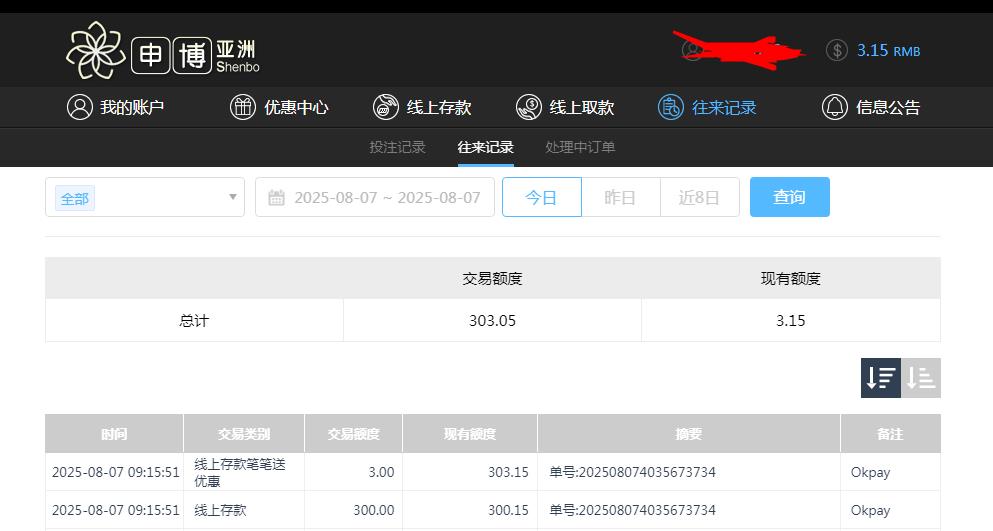Viewport: 993px width, 531px height.
Task: Click the 时间 column header
Action: tap(114, 433)
